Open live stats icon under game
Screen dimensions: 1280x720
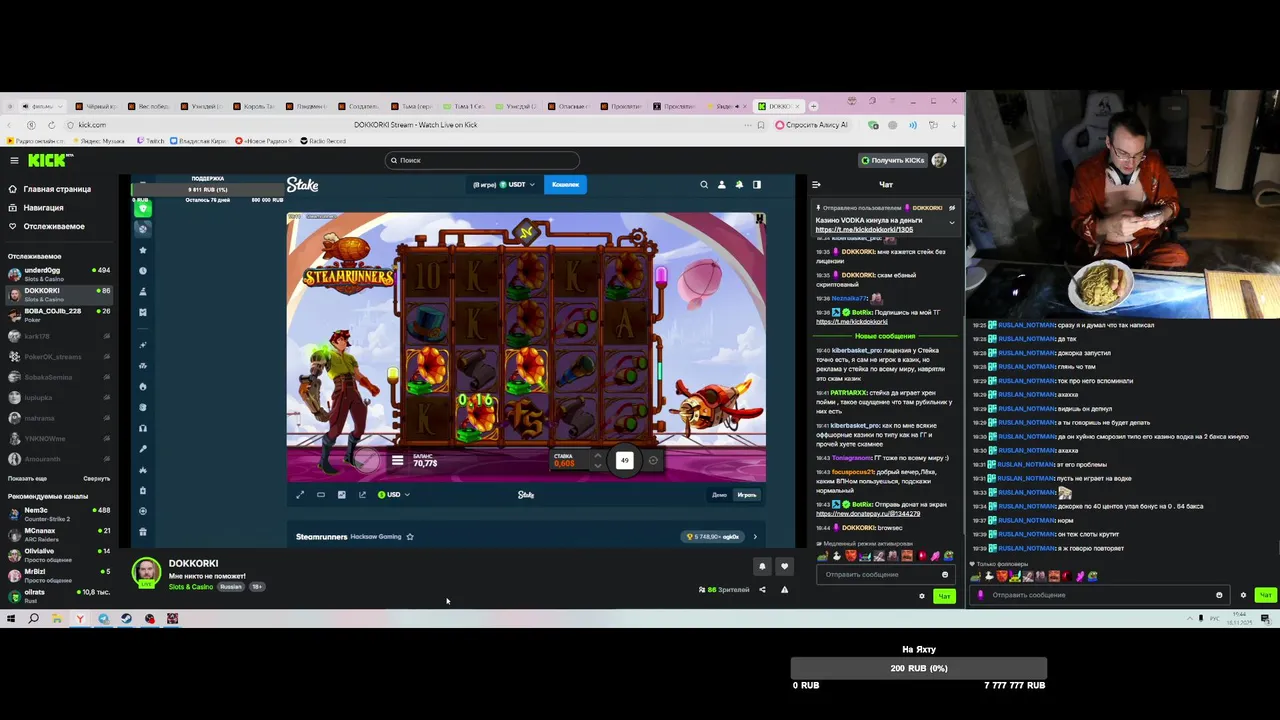pyautogui.click(x=342, y=495)
